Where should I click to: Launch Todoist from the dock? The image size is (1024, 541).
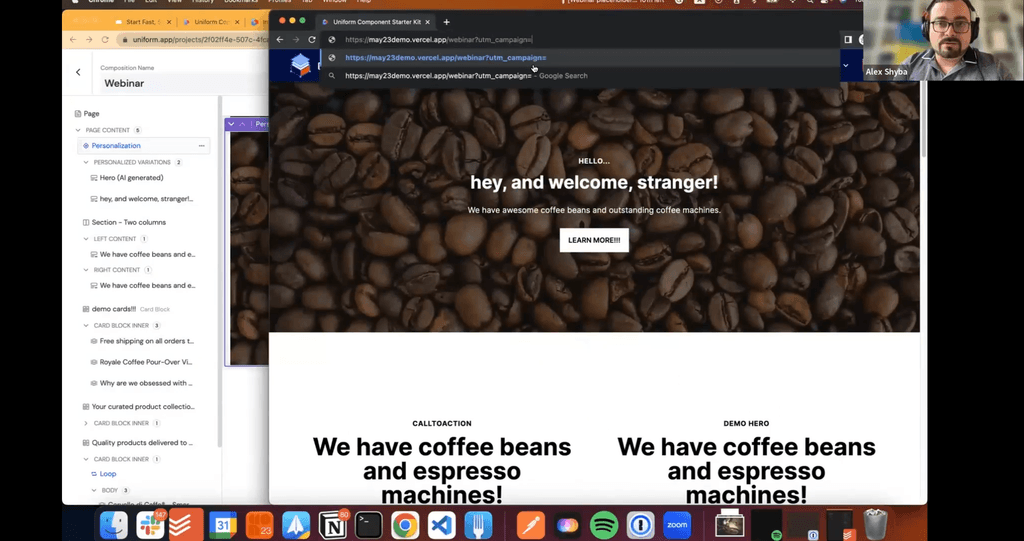click(x=186, y=525)
